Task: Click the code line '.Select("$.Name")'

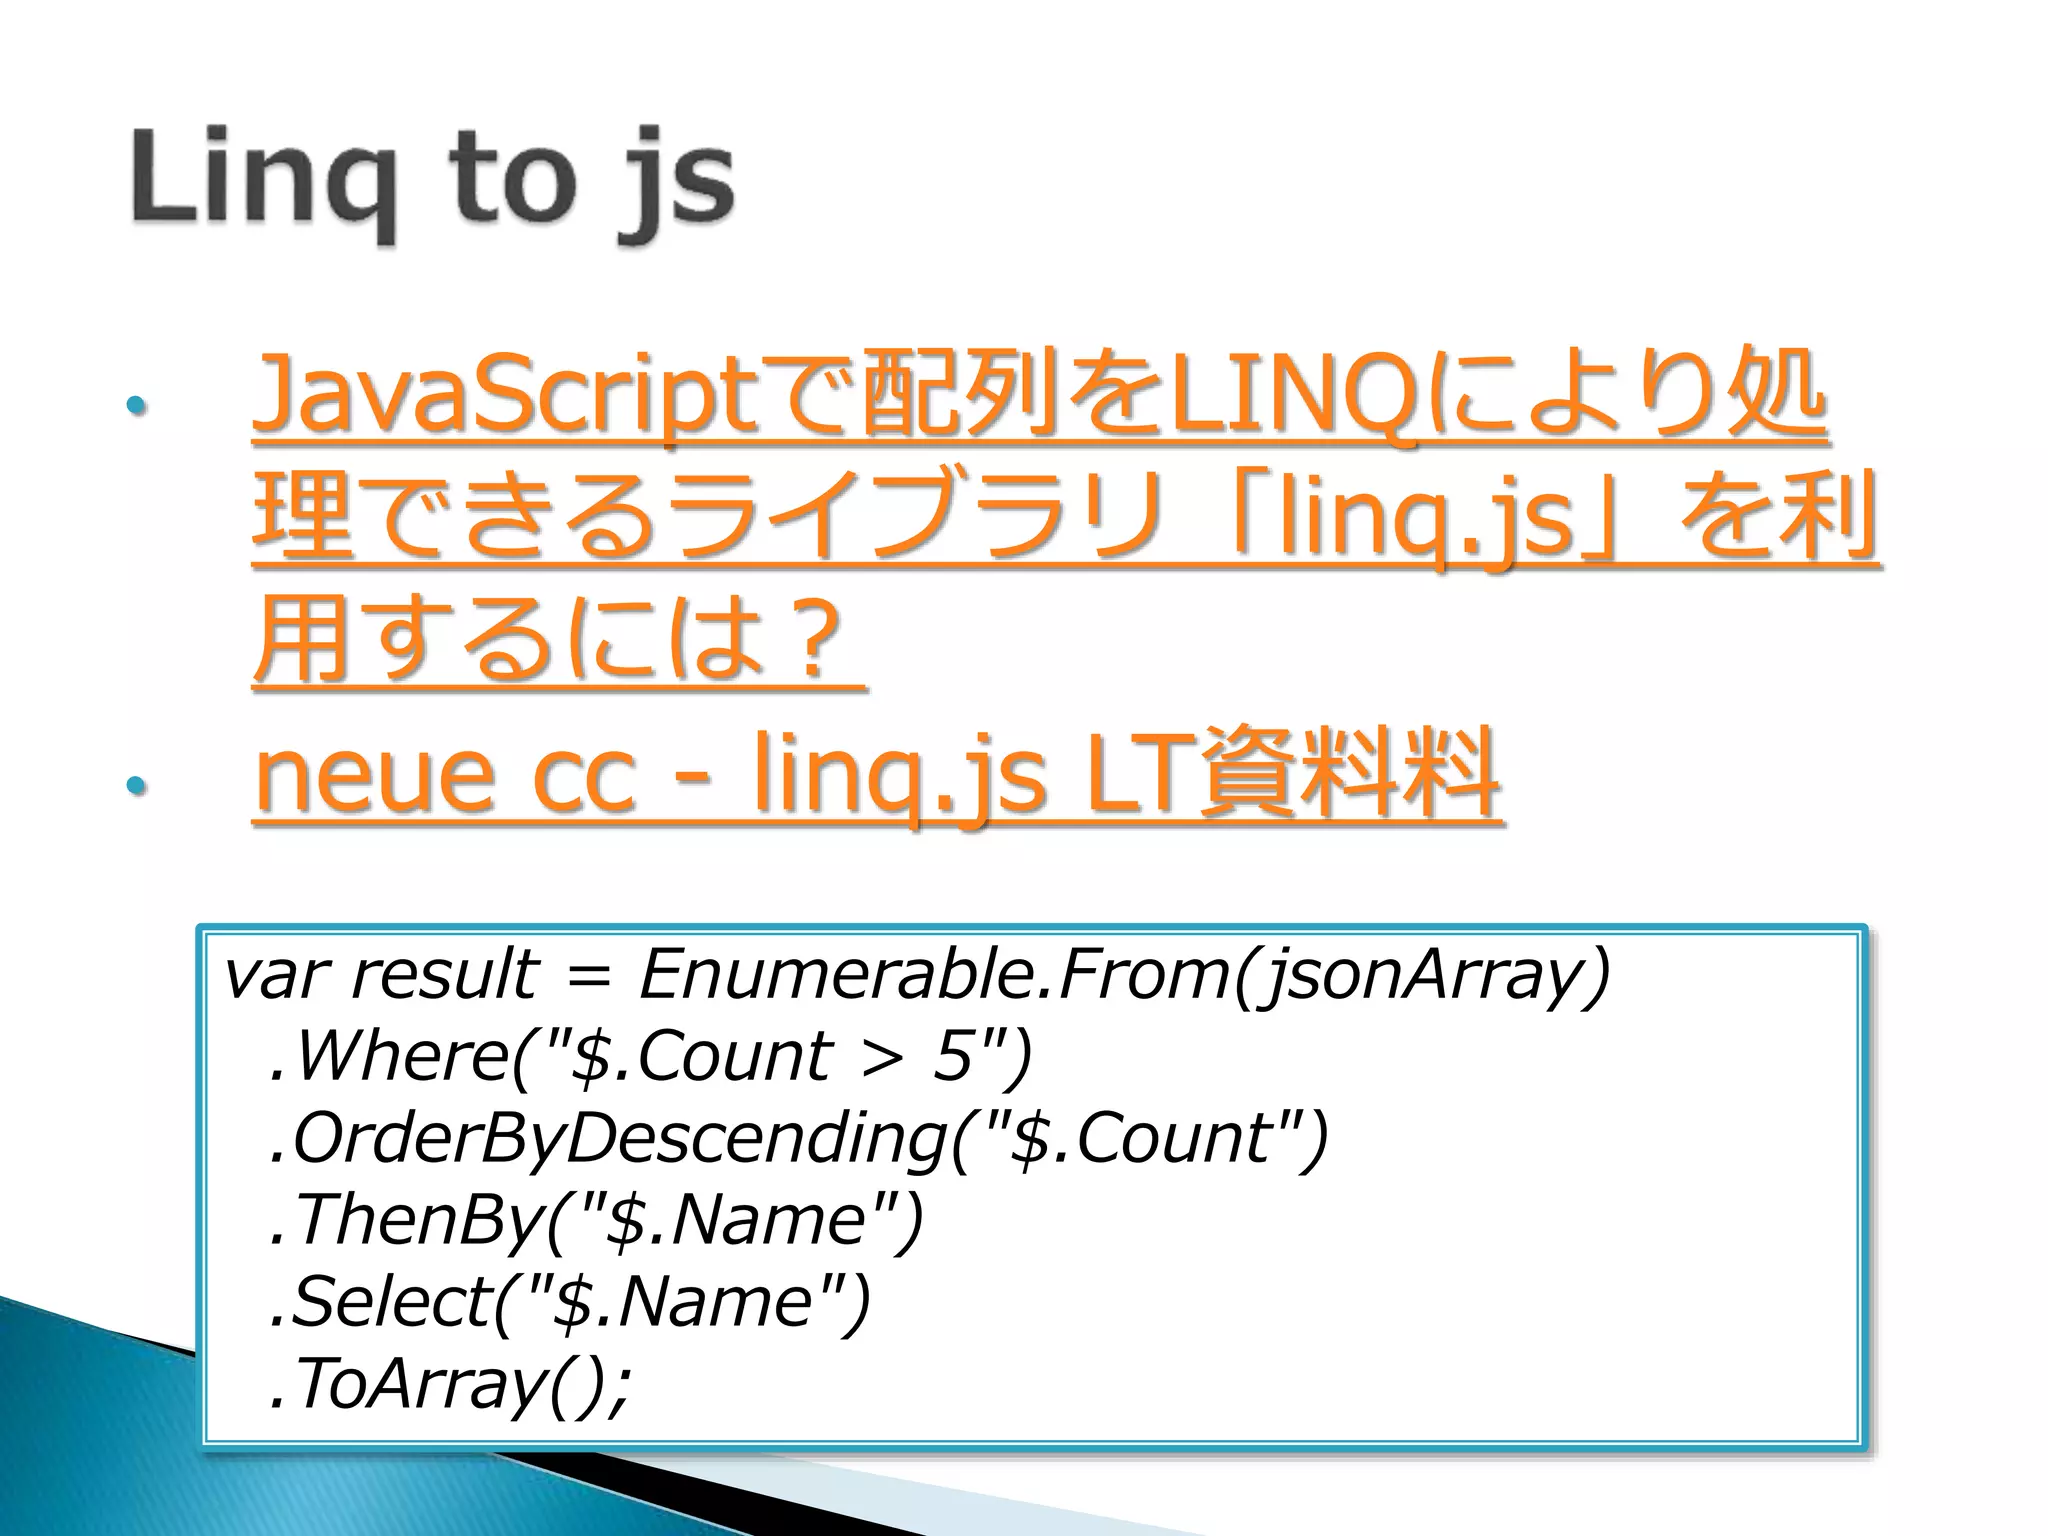Action: tap(570, 1303)
